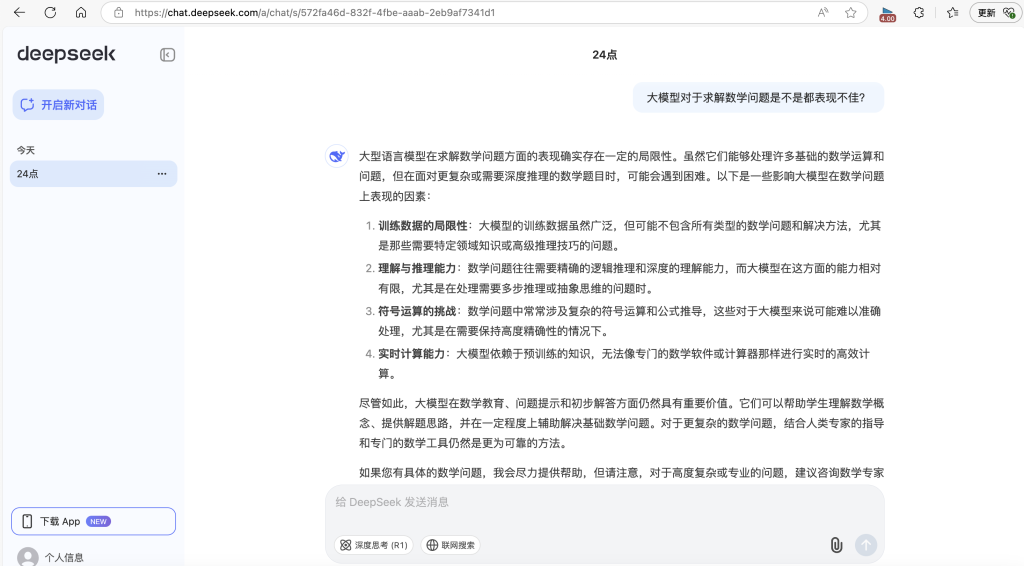Click the 下载 App button
This screenshot has height=566, width=1024.
pyautogui.click(x=93, y=521)
